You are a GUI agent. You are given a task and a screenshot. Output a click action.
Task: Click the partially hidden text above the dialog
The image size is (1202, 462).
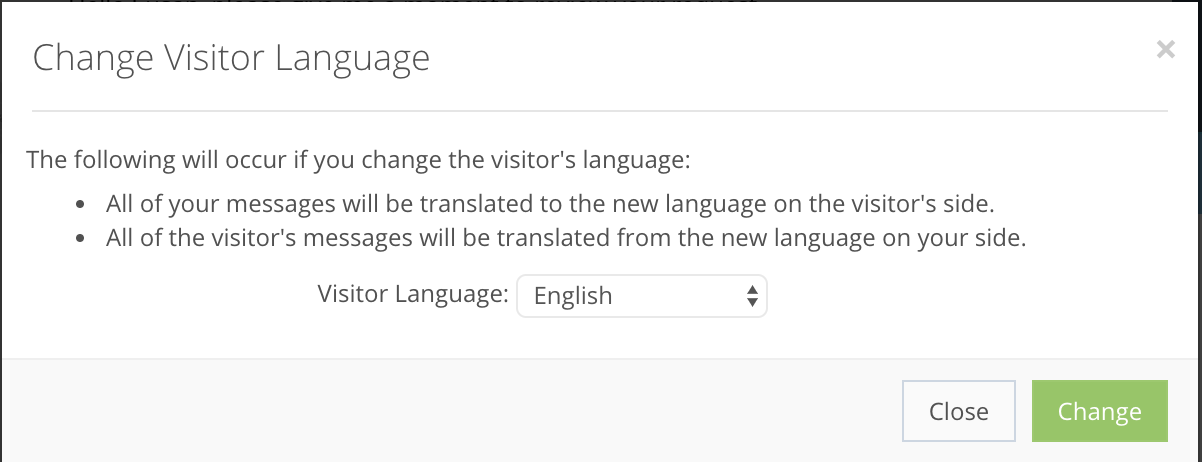click(x=400, y=2)
